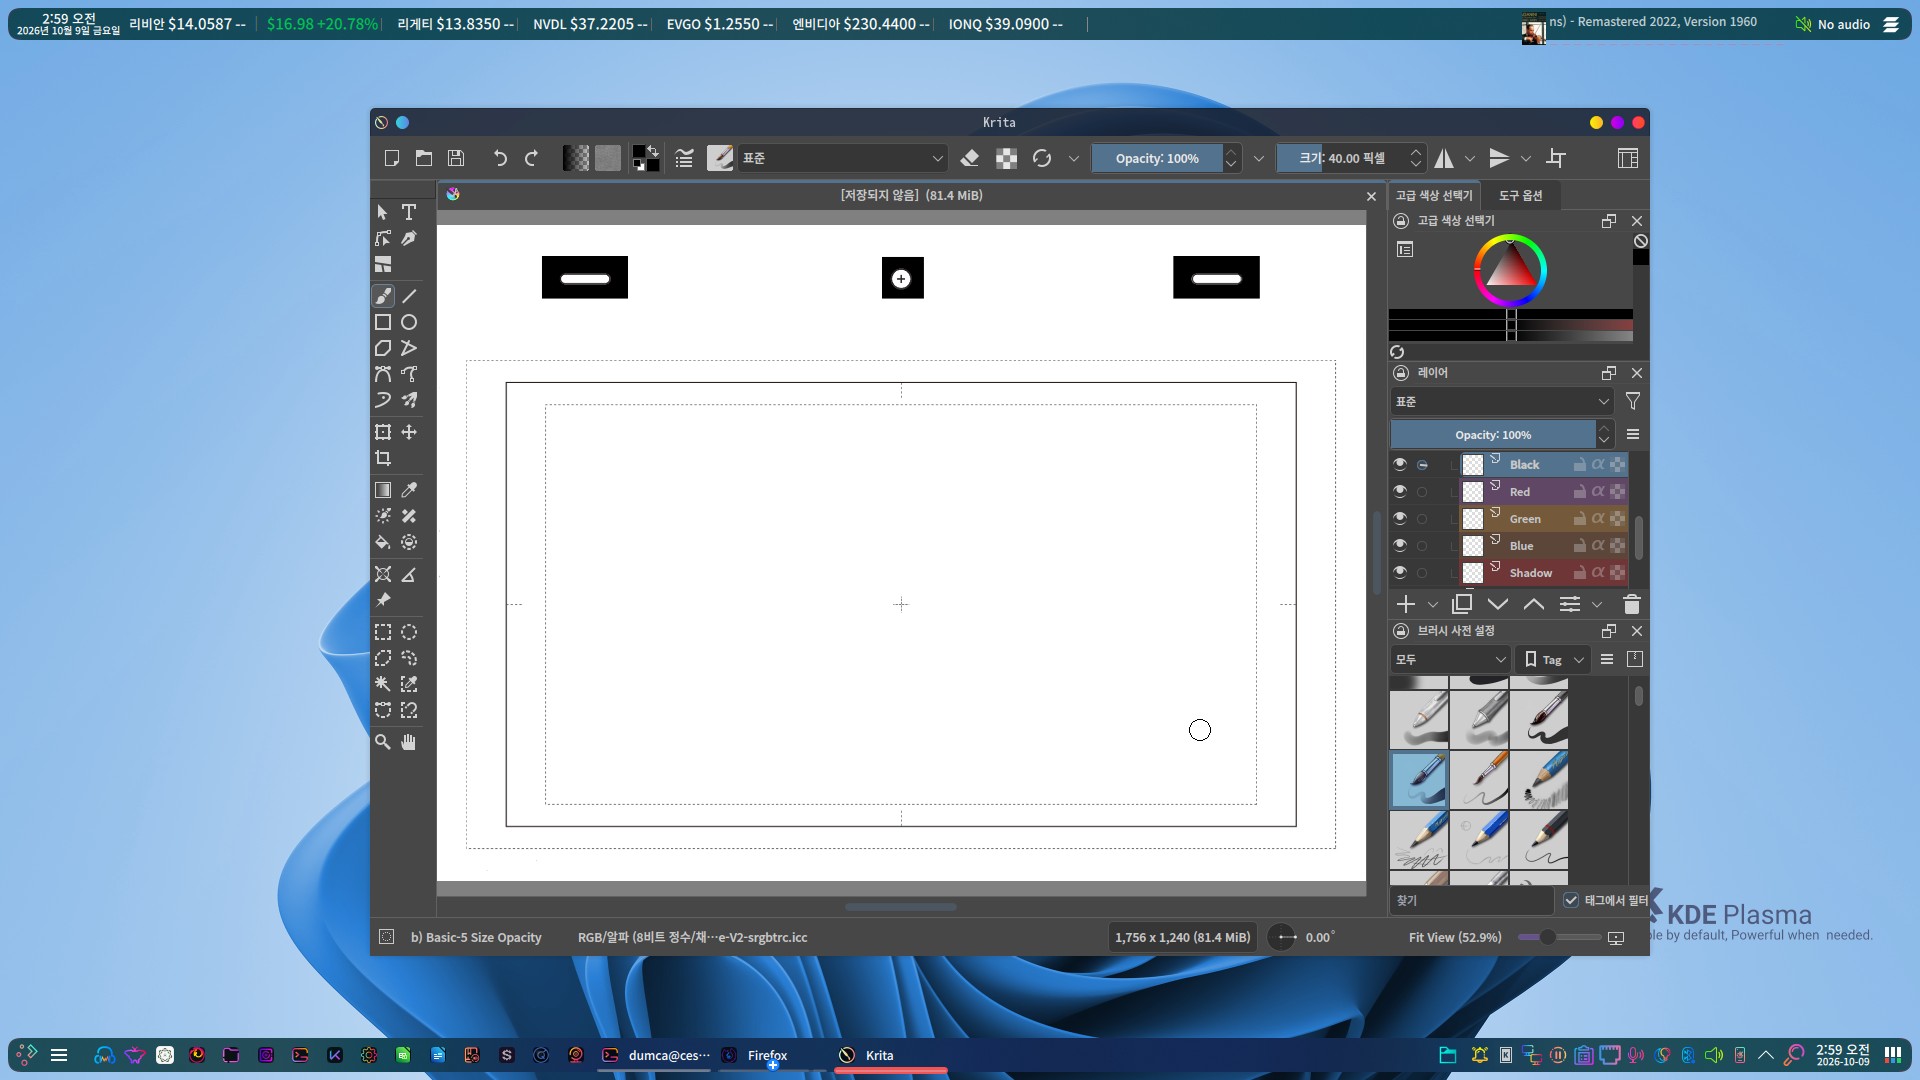Select the Gradient tool
This screenshot has height=1080, width=1920.
click(x=383, y=490)
